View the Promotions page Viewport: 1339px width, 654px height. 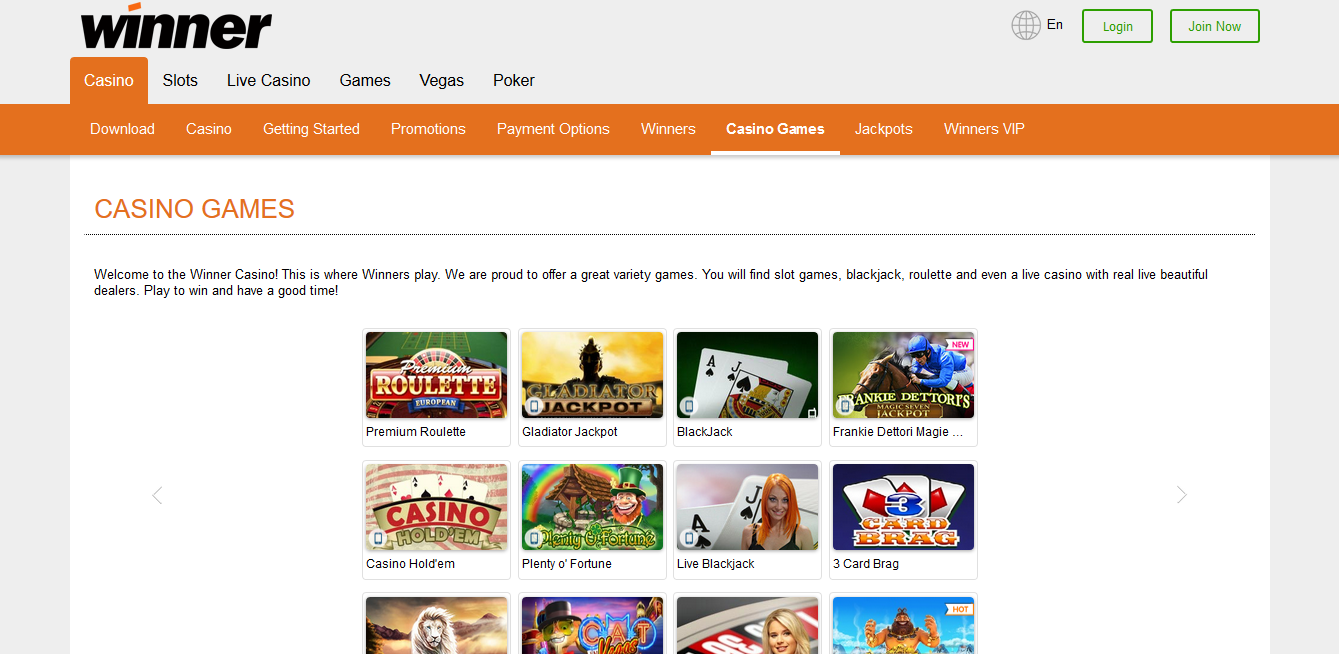coord(428,129)
